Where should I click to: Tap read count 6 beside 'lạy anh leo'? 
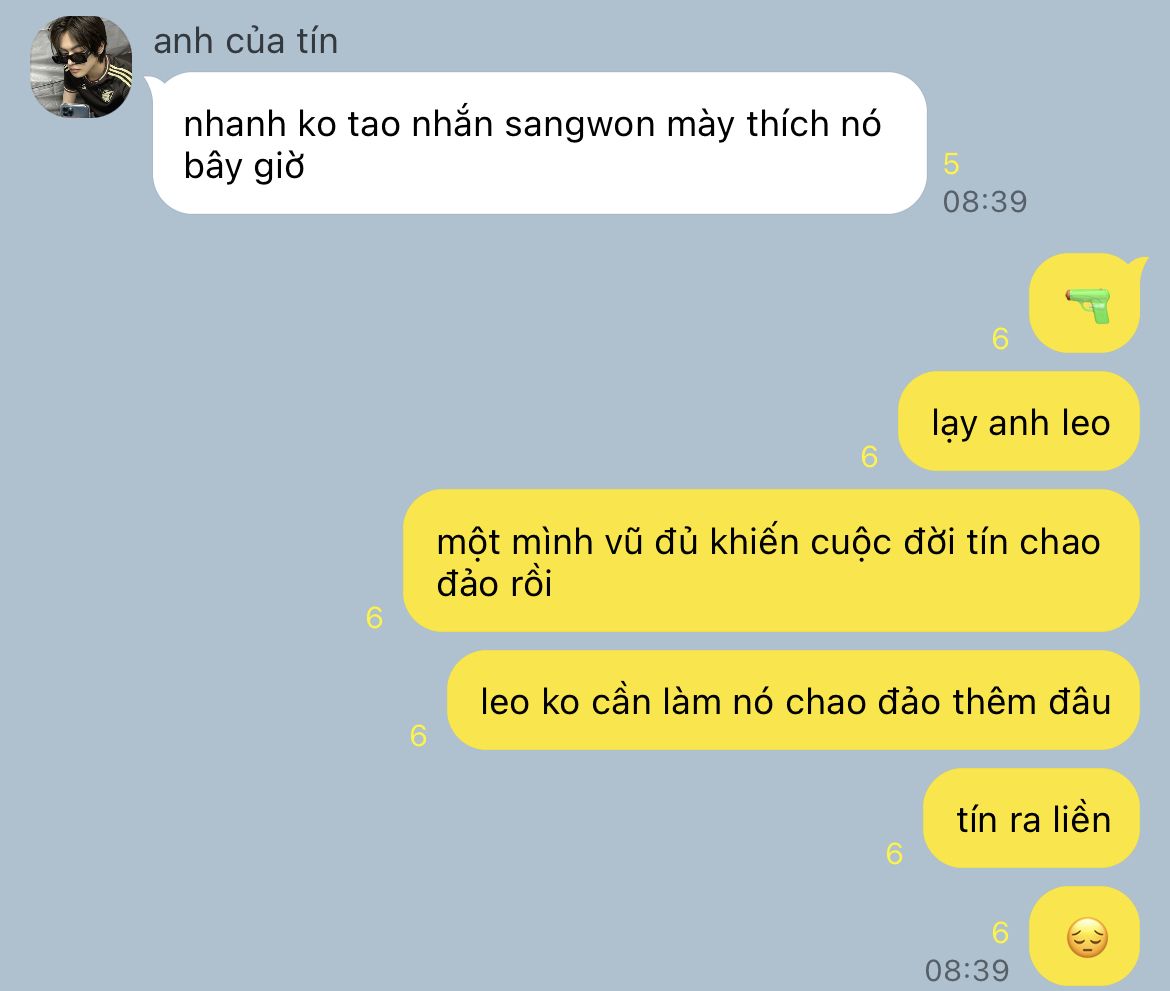869,457
